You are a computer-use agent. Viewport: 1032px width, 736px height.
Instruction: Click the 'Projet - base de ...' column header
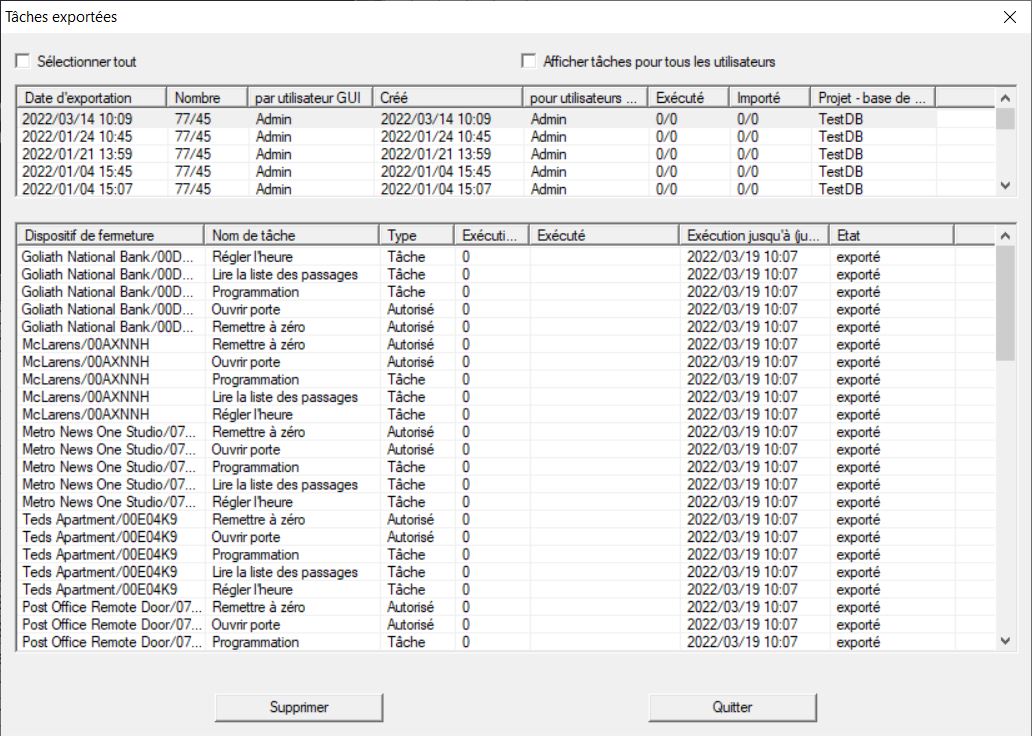click(872, 97)
